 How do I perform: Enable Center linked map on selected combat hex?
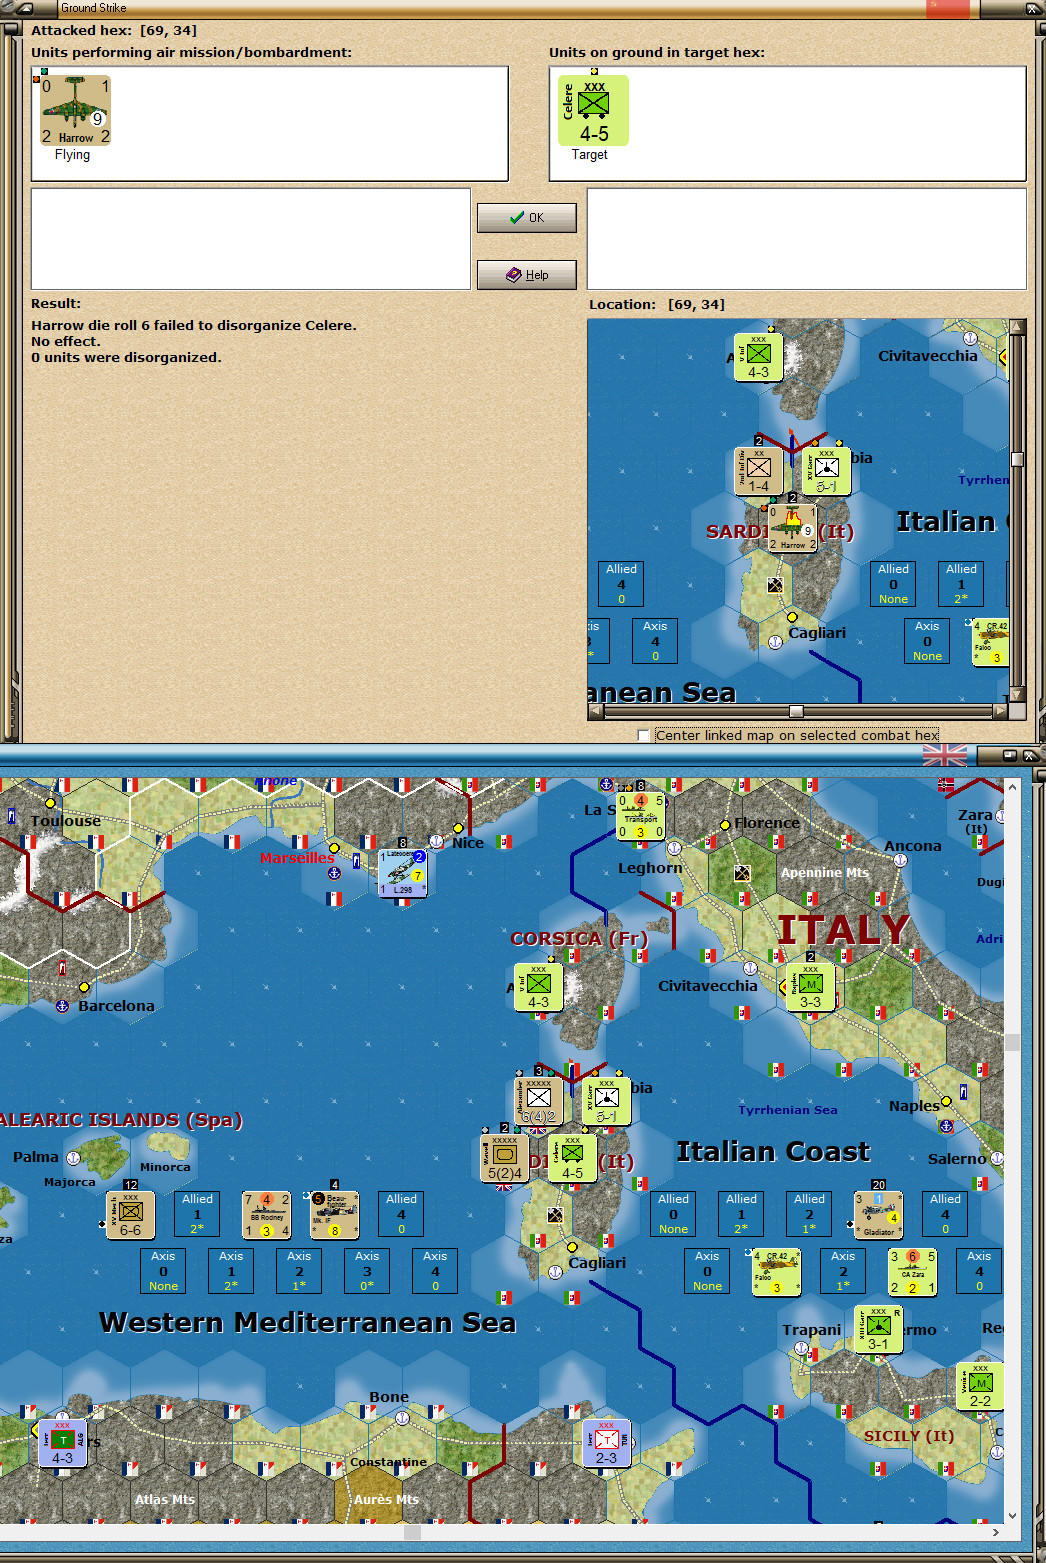[x=643, y=734]
